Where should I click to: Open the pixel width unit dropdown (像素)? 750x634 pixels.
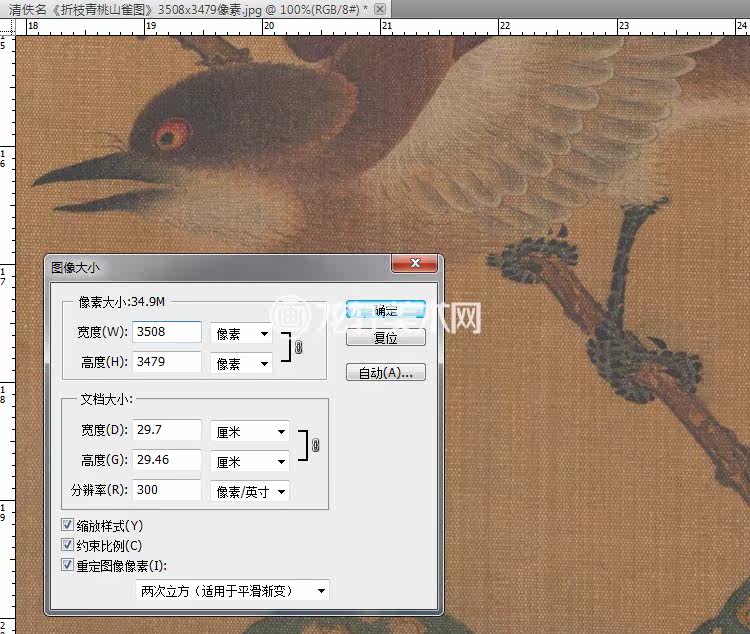(242, 334)
